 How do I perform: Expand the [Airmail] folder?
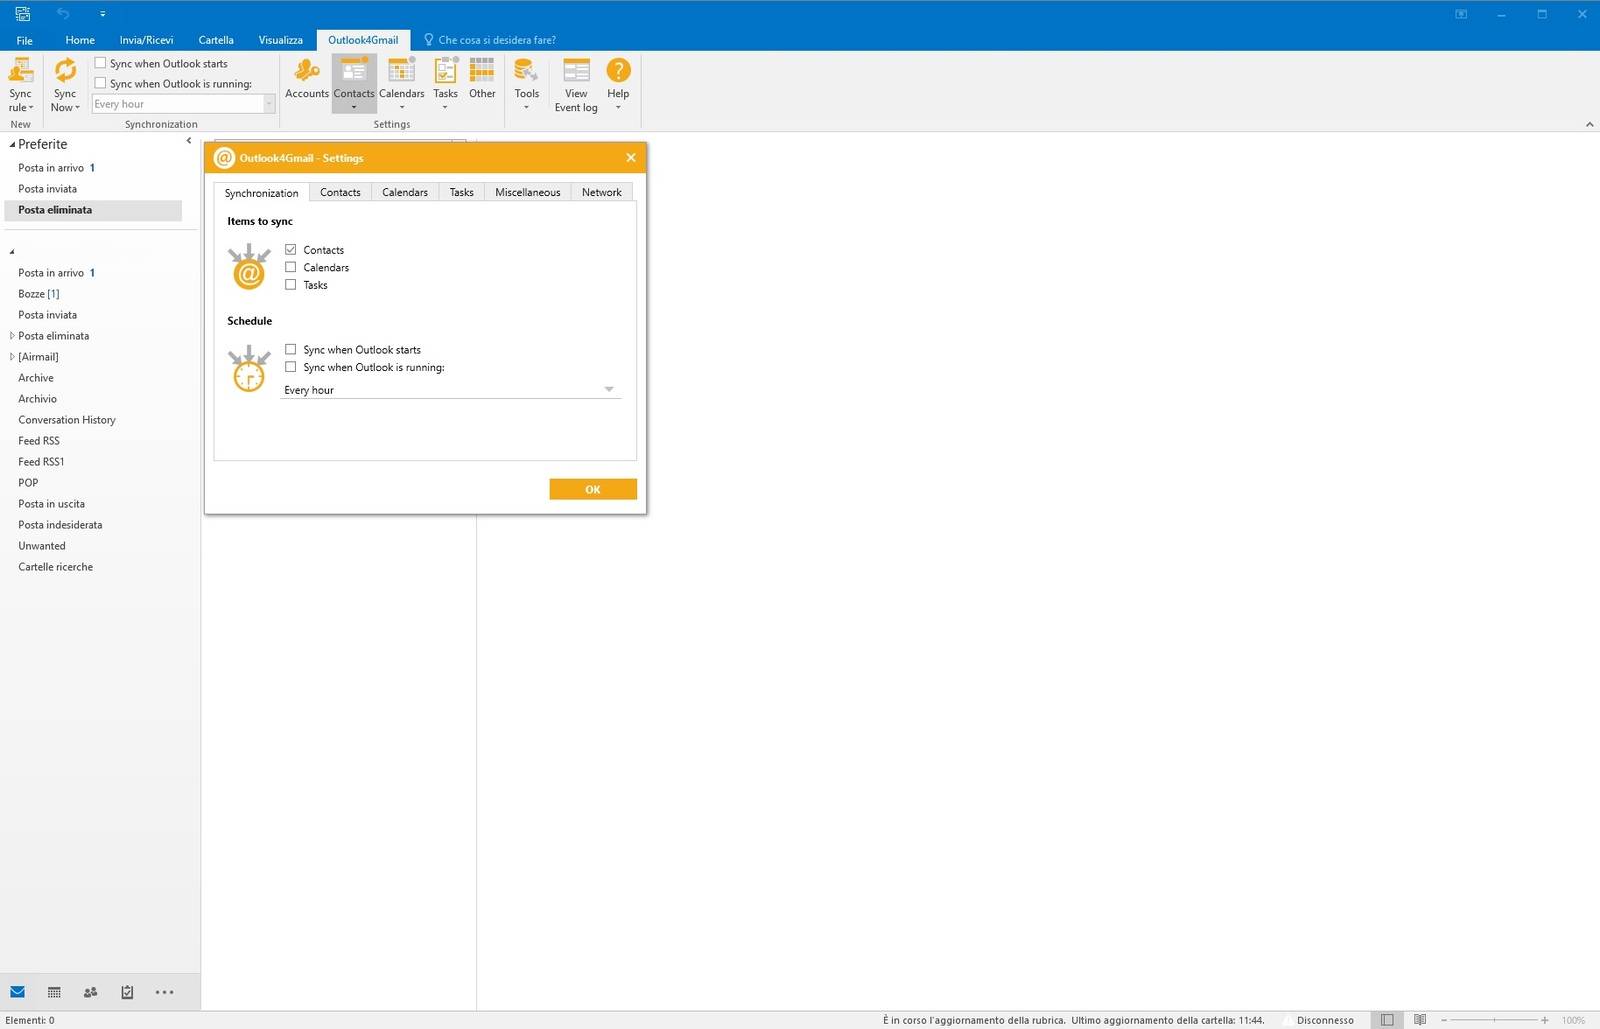(12, 357)
